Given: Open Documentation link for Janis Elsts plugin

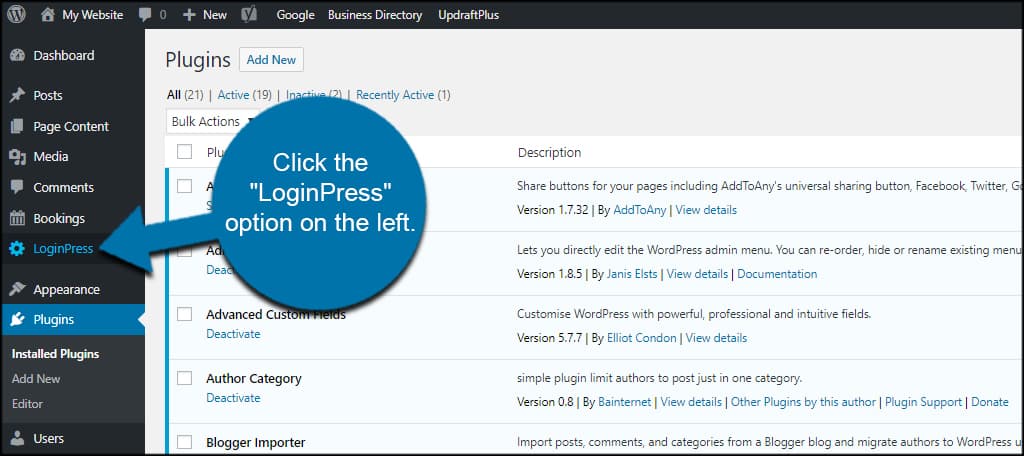Looking at the screenshot, I should click(x=777, y=274).
